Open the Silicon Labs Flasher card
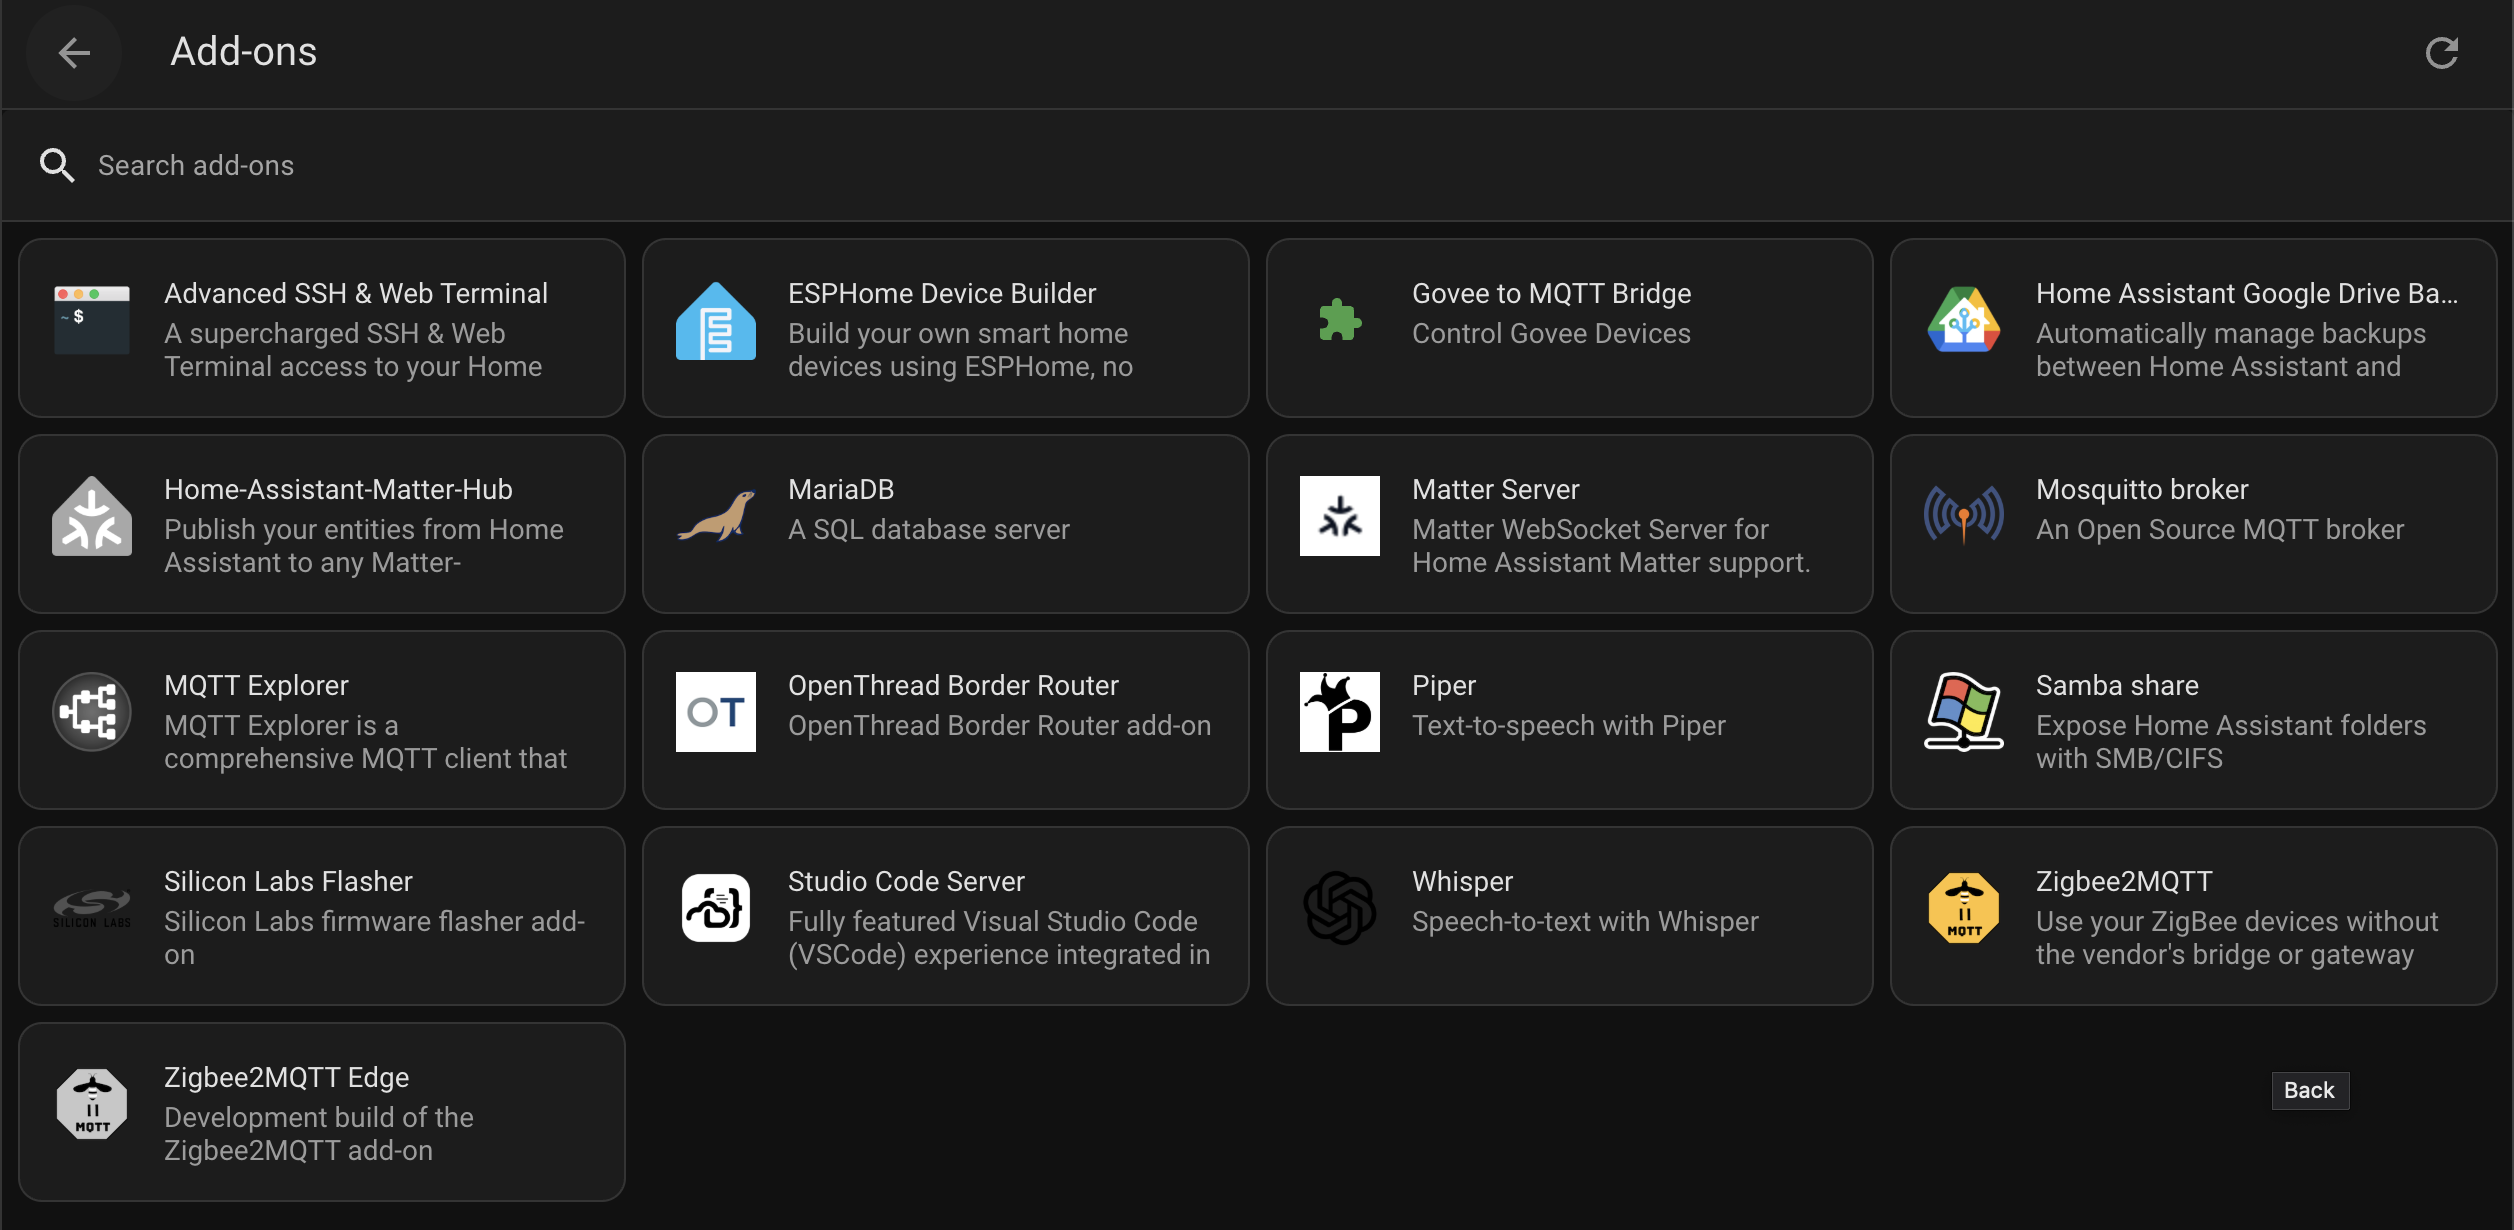The width and height of the screenshot is (2514, 1230). [322, 916]
